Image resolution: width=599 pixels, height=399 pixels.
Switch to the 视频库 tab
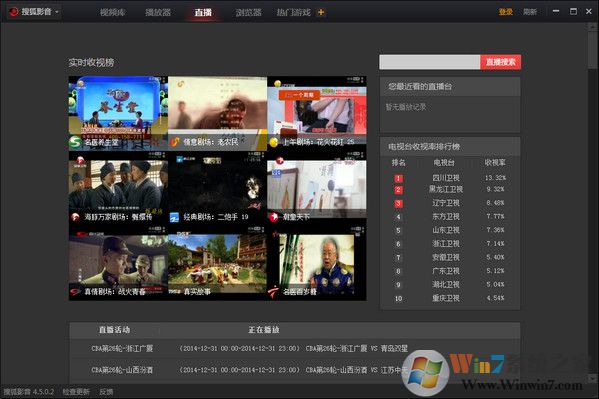pyautogui.click(x=113, y=12)
